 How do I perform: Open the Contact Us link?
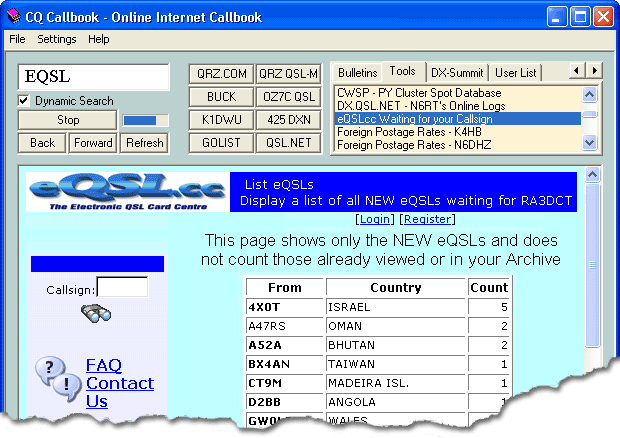click(x=120, y=392)
